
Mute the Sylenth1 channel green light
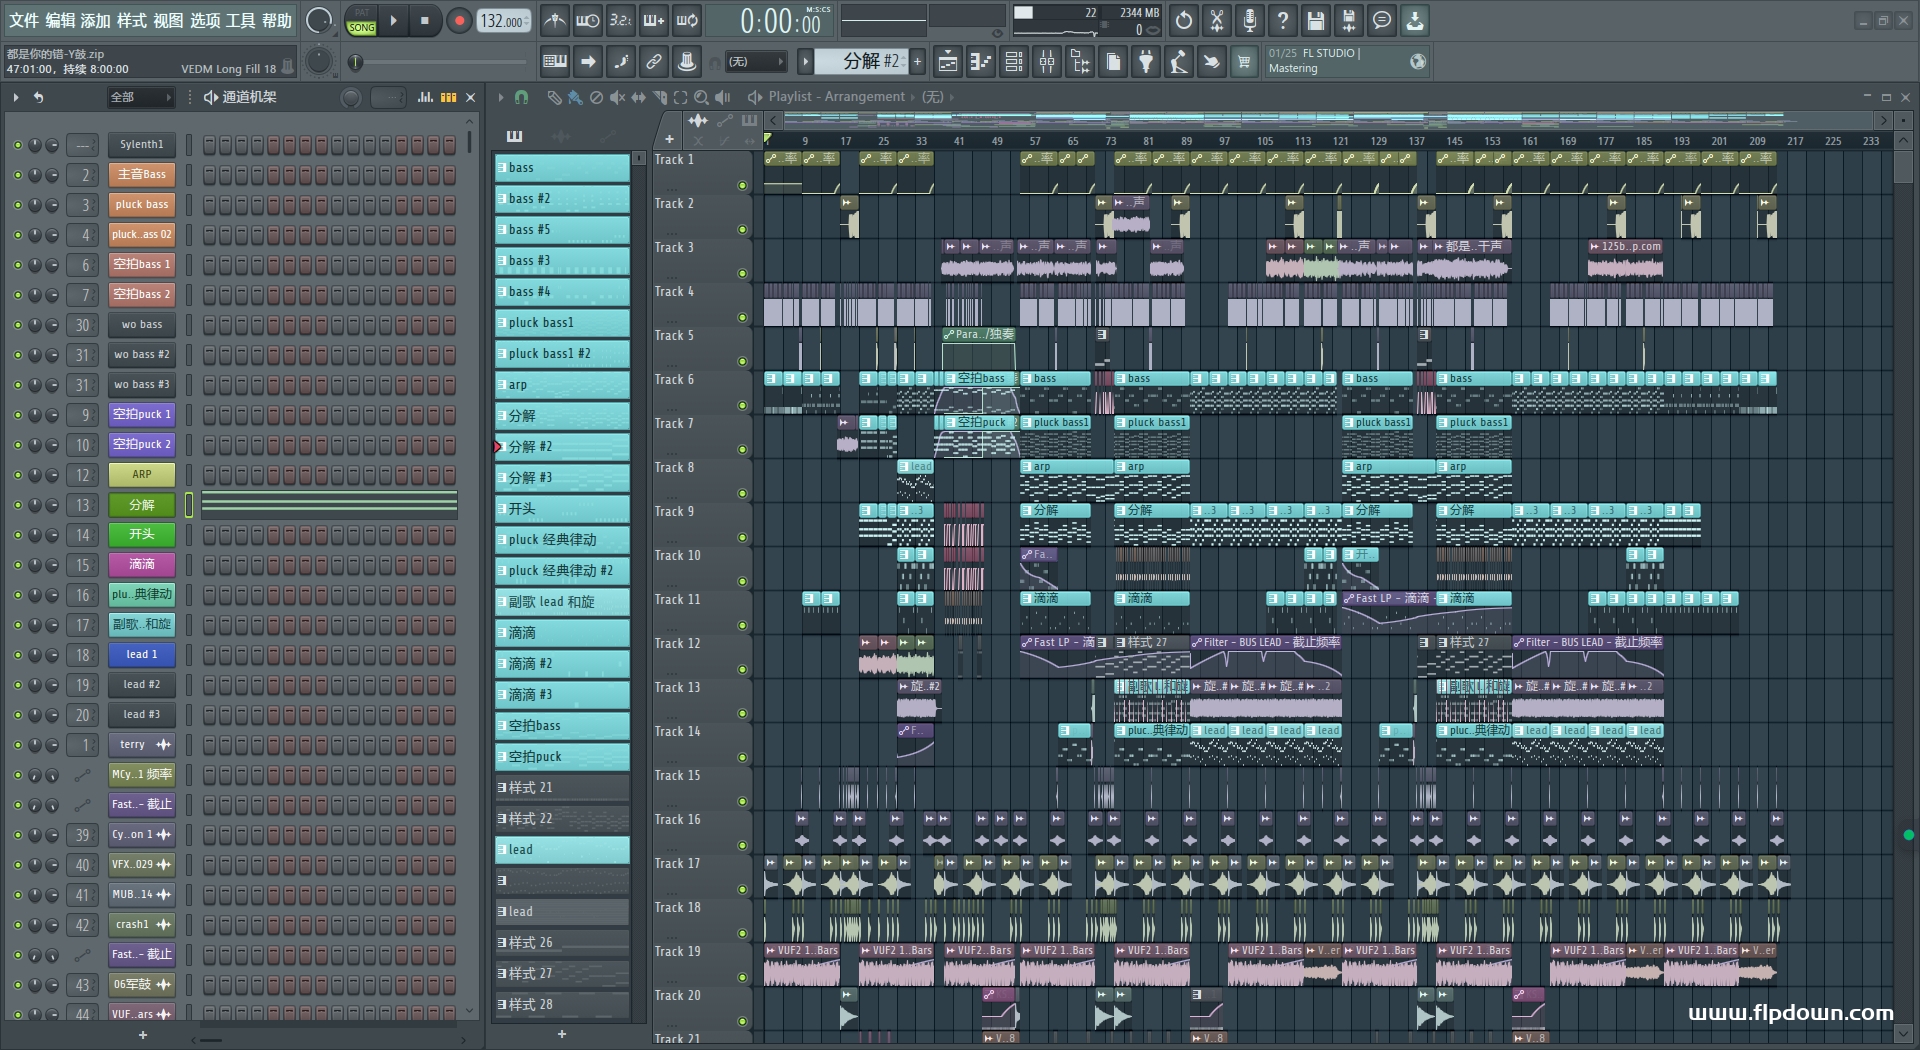tap(17, 145)
